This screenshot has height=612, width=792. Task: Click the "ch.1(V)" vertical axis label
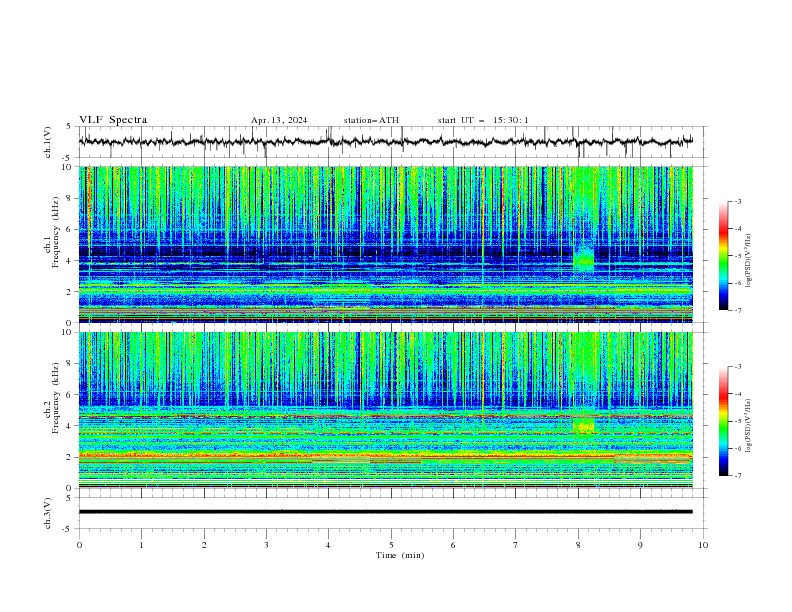click(47, 142)
